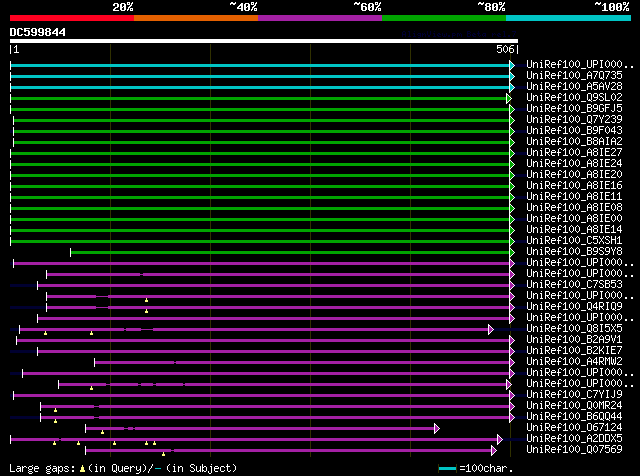This screenshot has width=640, height=476.
Task: Click the DC599844 query name label
Action: pos(38,32)
